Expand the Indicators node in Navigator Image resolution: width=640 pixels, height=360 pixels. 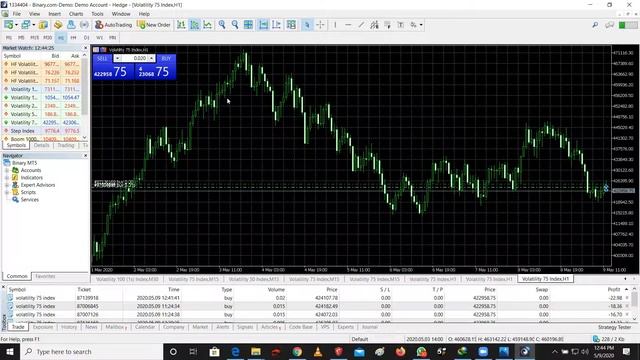[7, 178]
